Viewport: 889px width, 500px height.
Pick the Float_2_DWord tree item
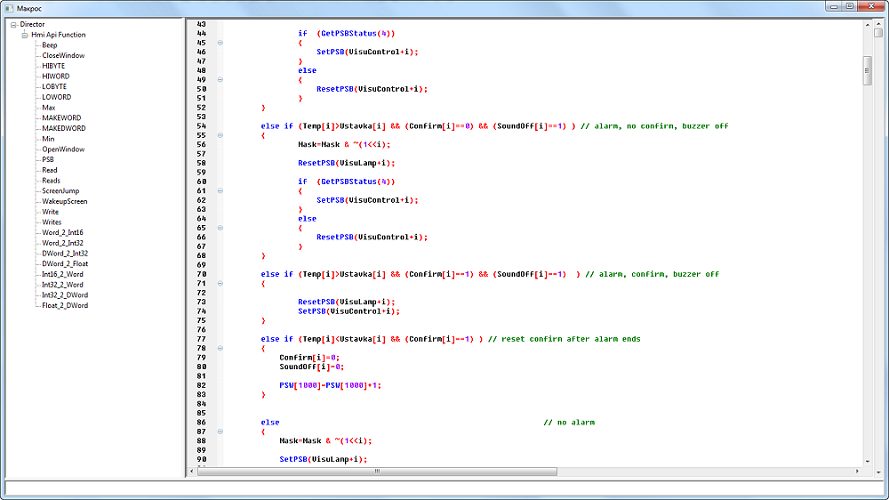(64, 305)
